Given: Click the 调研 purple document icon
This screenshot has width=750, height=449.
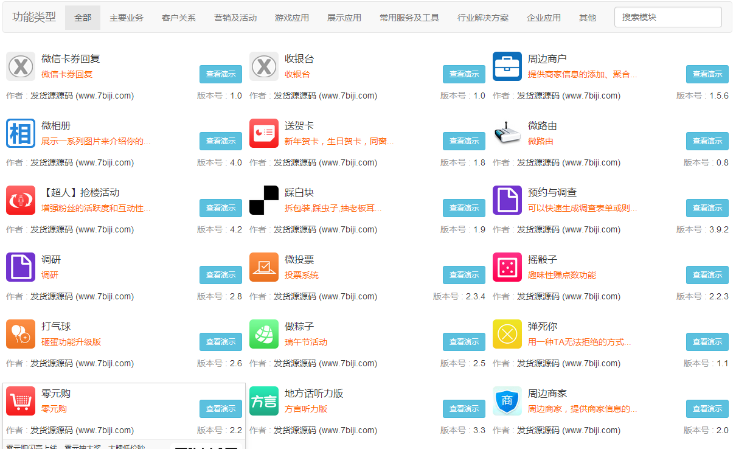Looking at the screenshot, I should [21, 267].
